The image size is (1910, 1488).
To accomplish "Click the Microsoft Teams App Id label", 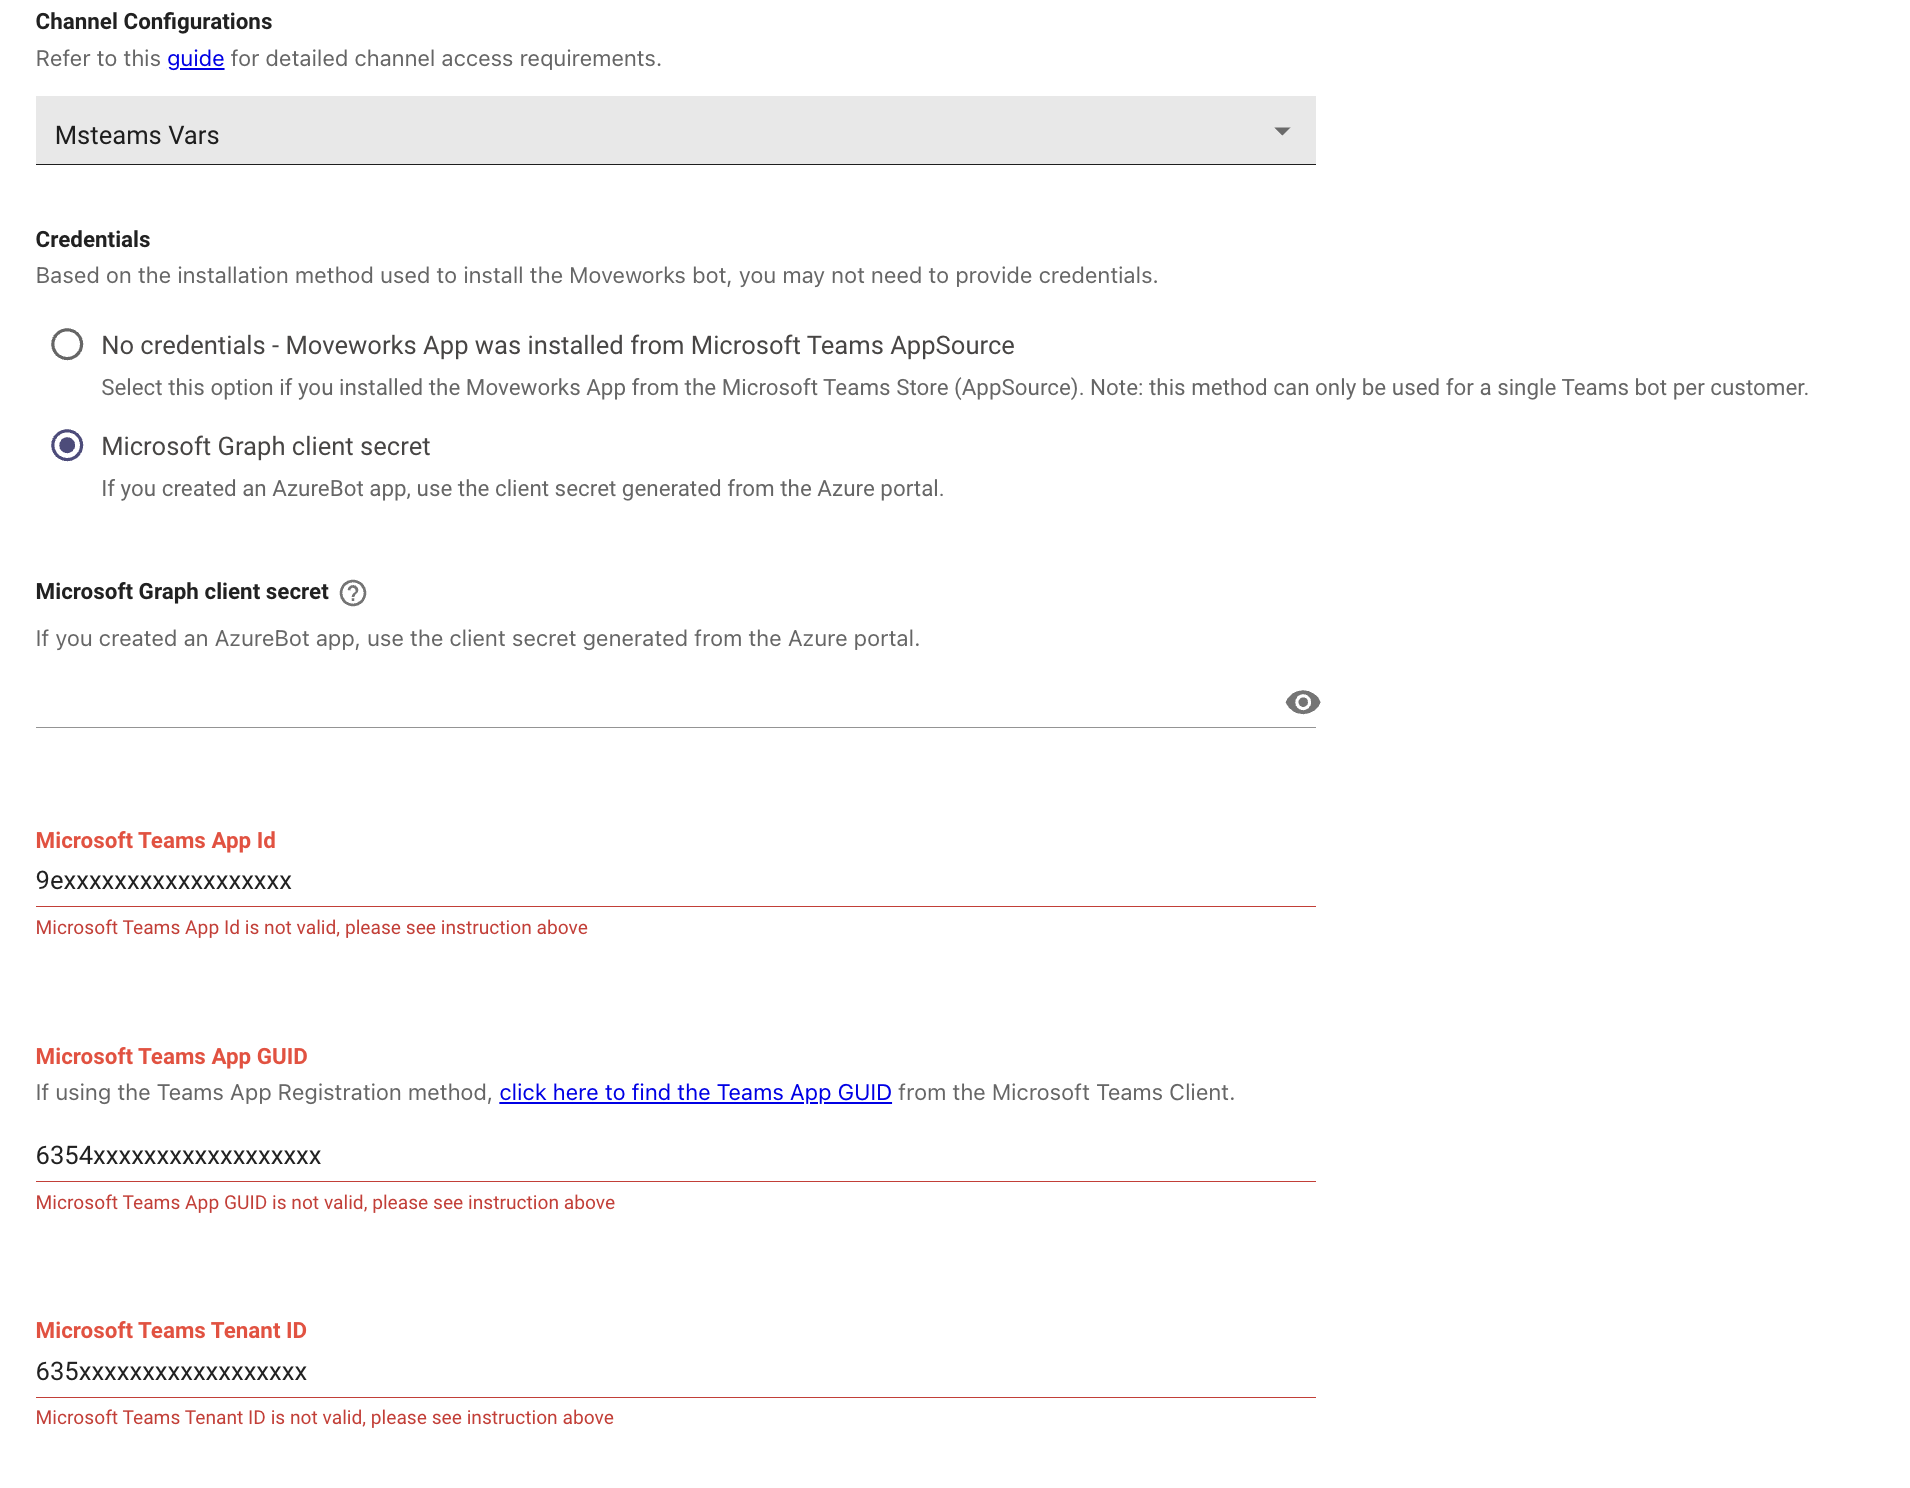I will (x=156, y=841).
